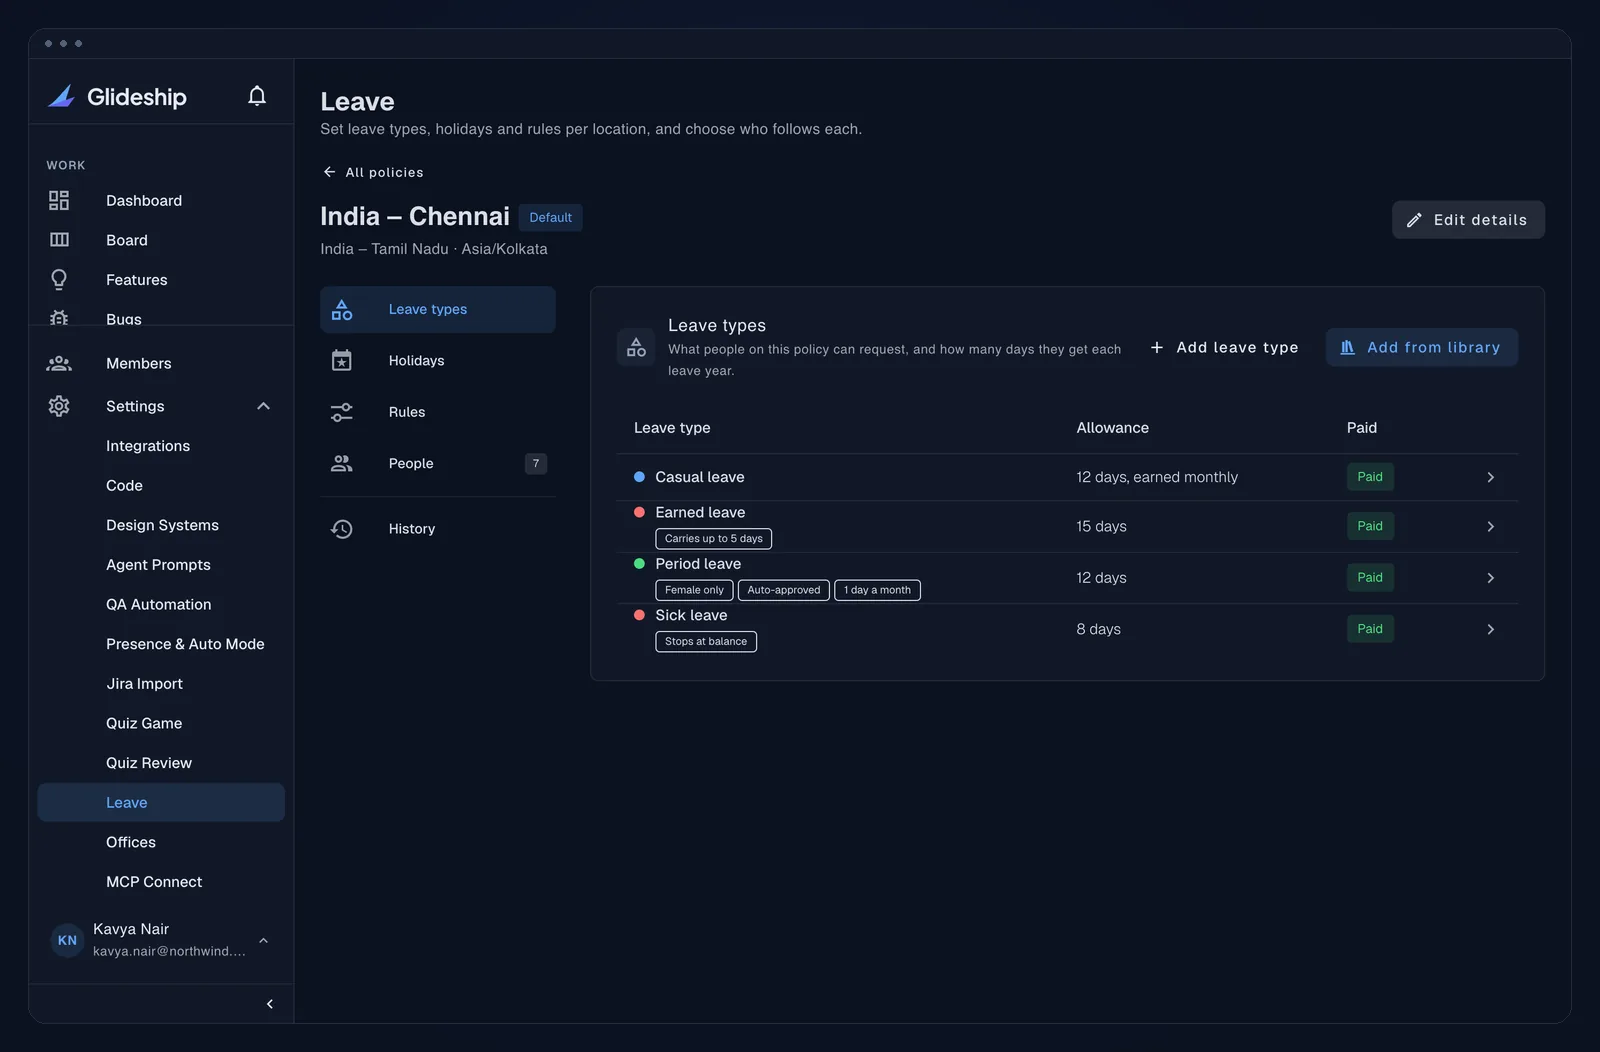Click the People group icon in policy nav
This screenshot has width=1600, height=1052.
pos(342,463)
